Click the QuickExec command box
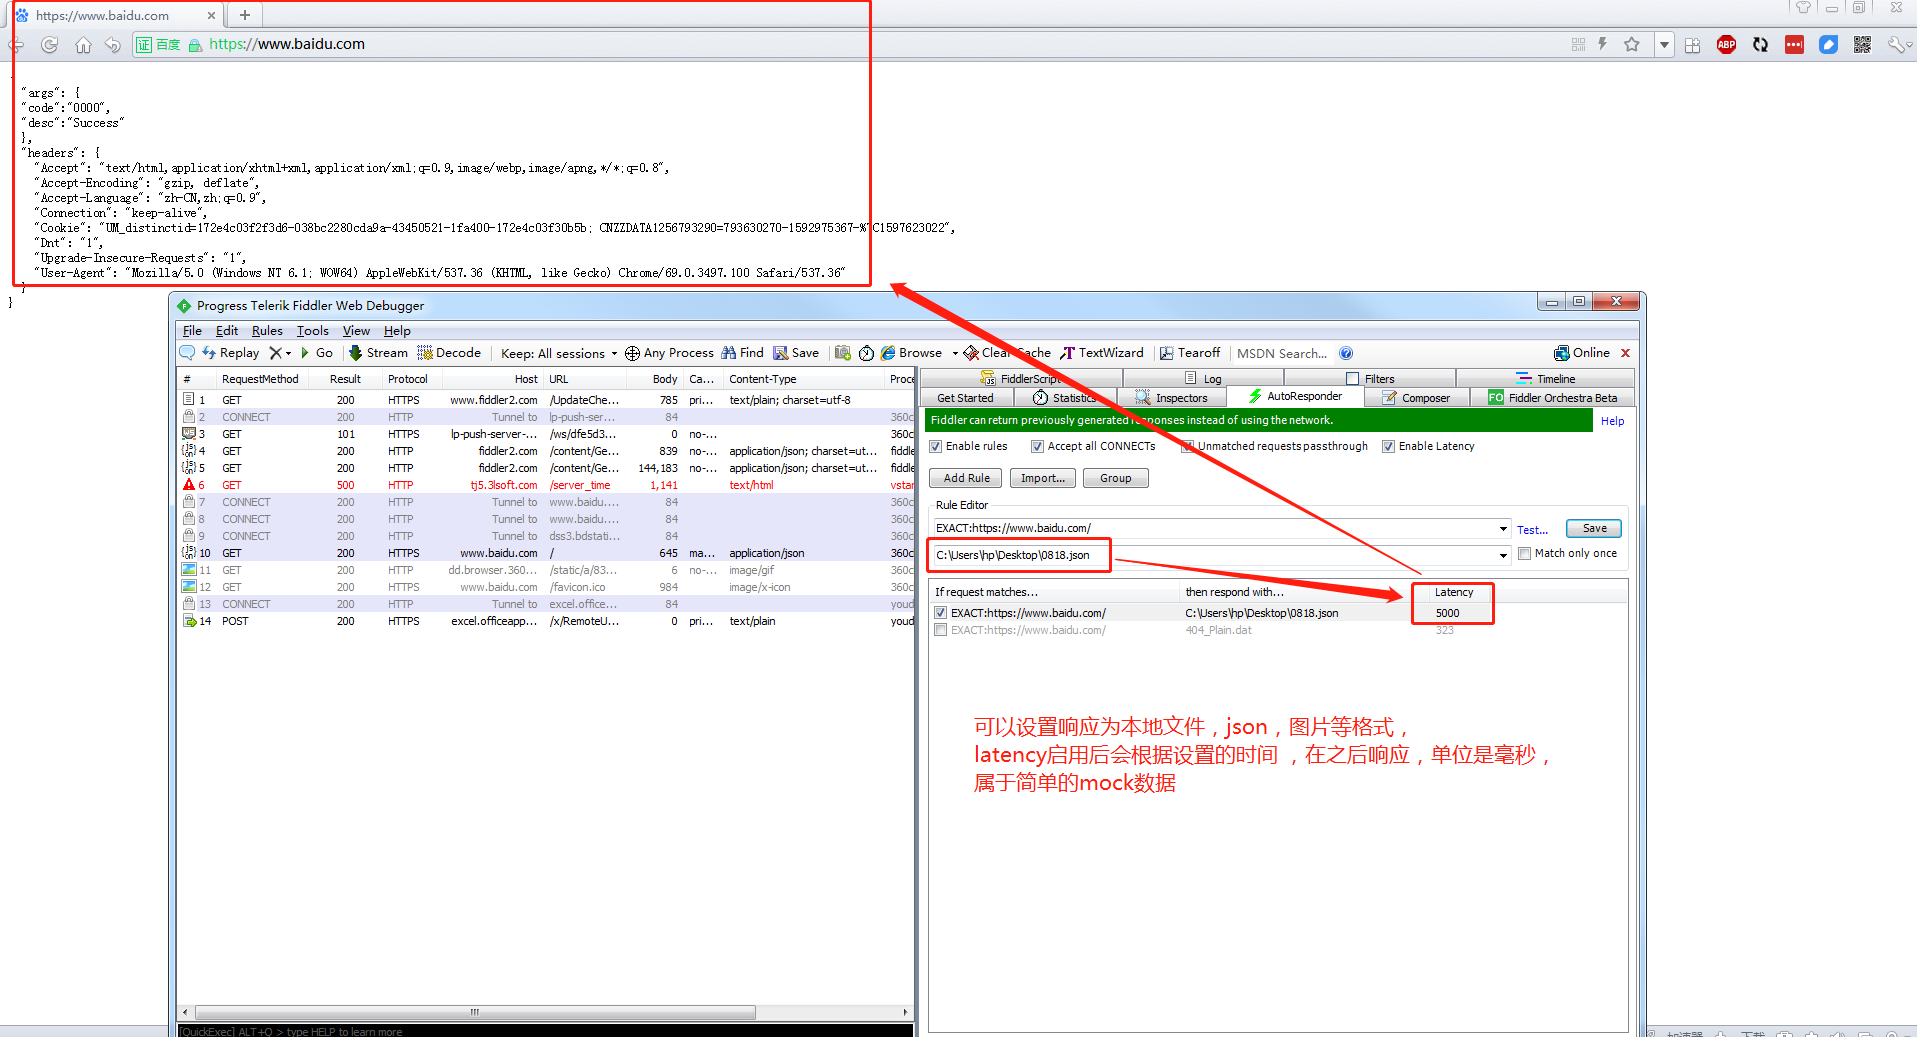This screenshot has height=1037, width=1917. click(x=545, y=1031)
